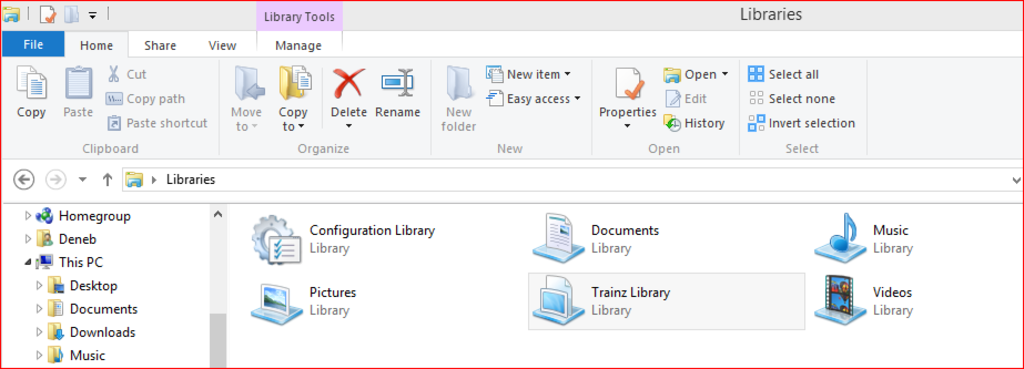Select Homegroup in the navigation pane
Image resolution: width=1024 pixels, height=369 pixels.
(x=95, y=215)
